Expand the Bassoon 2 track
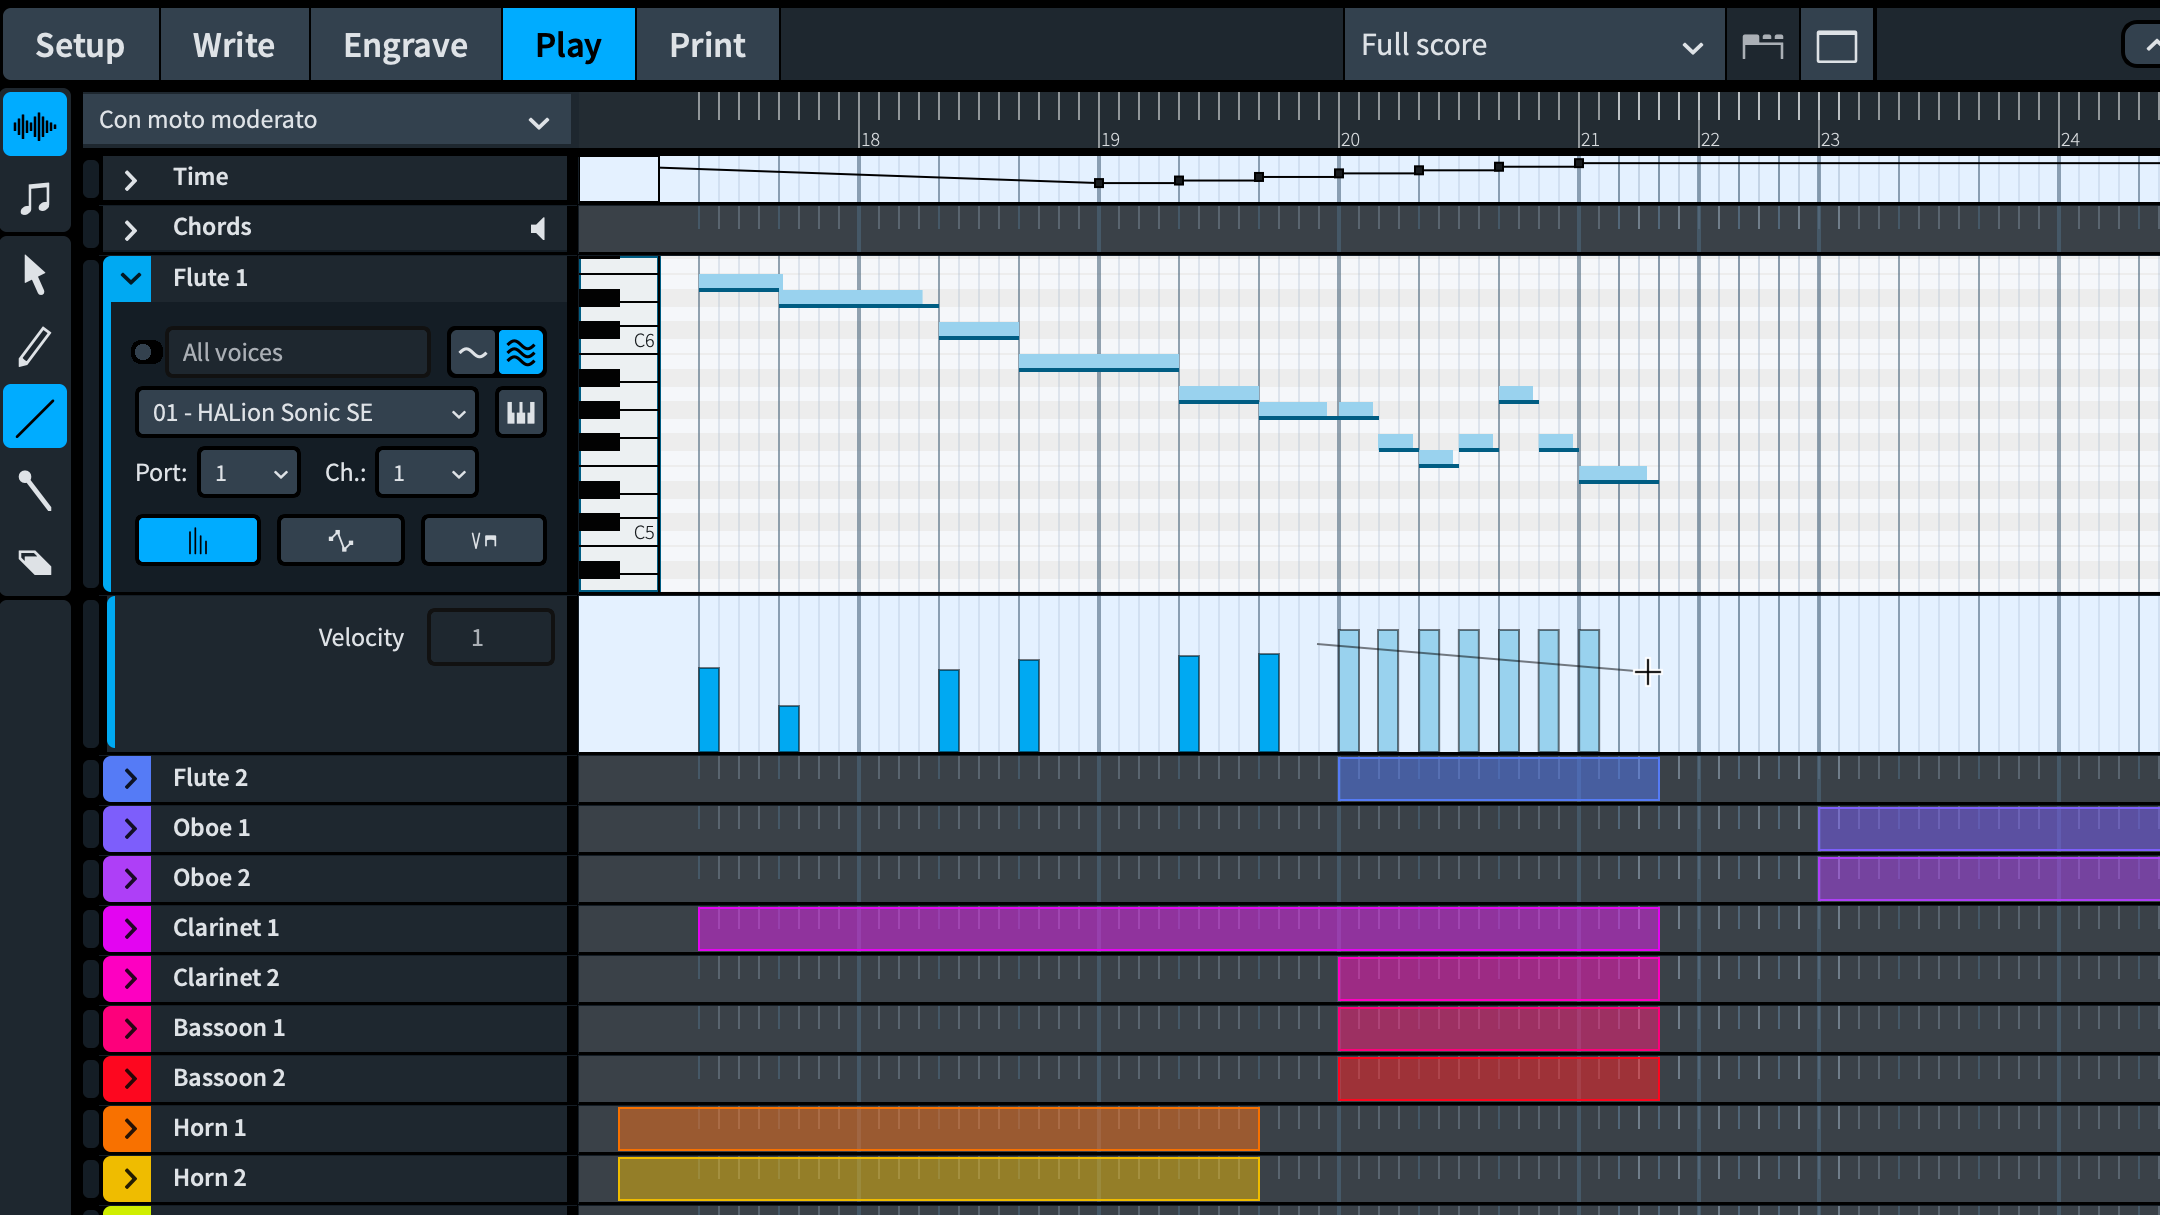This screenshot has width=2160, height=1215. [x=129, y=1078]
